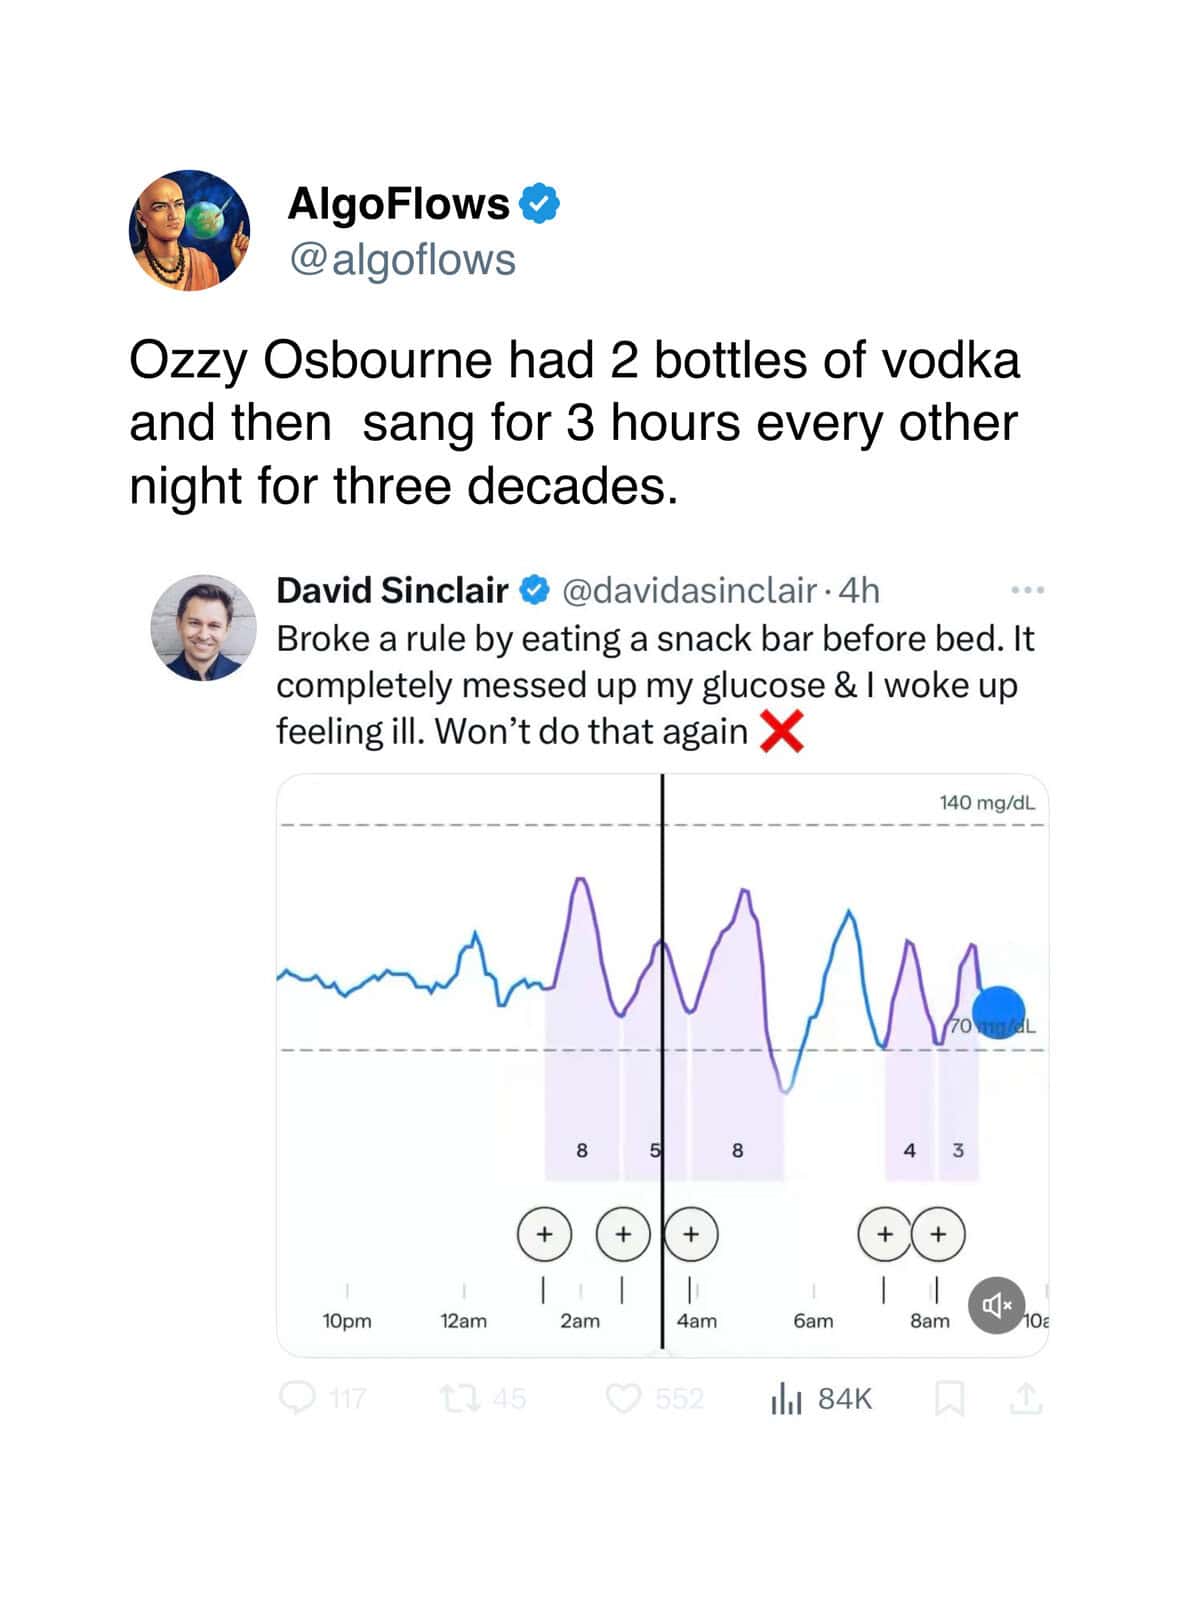Click David Sinclair profile picture
This screenshot has width=1200, height=1617.
[x=203, y=628]
